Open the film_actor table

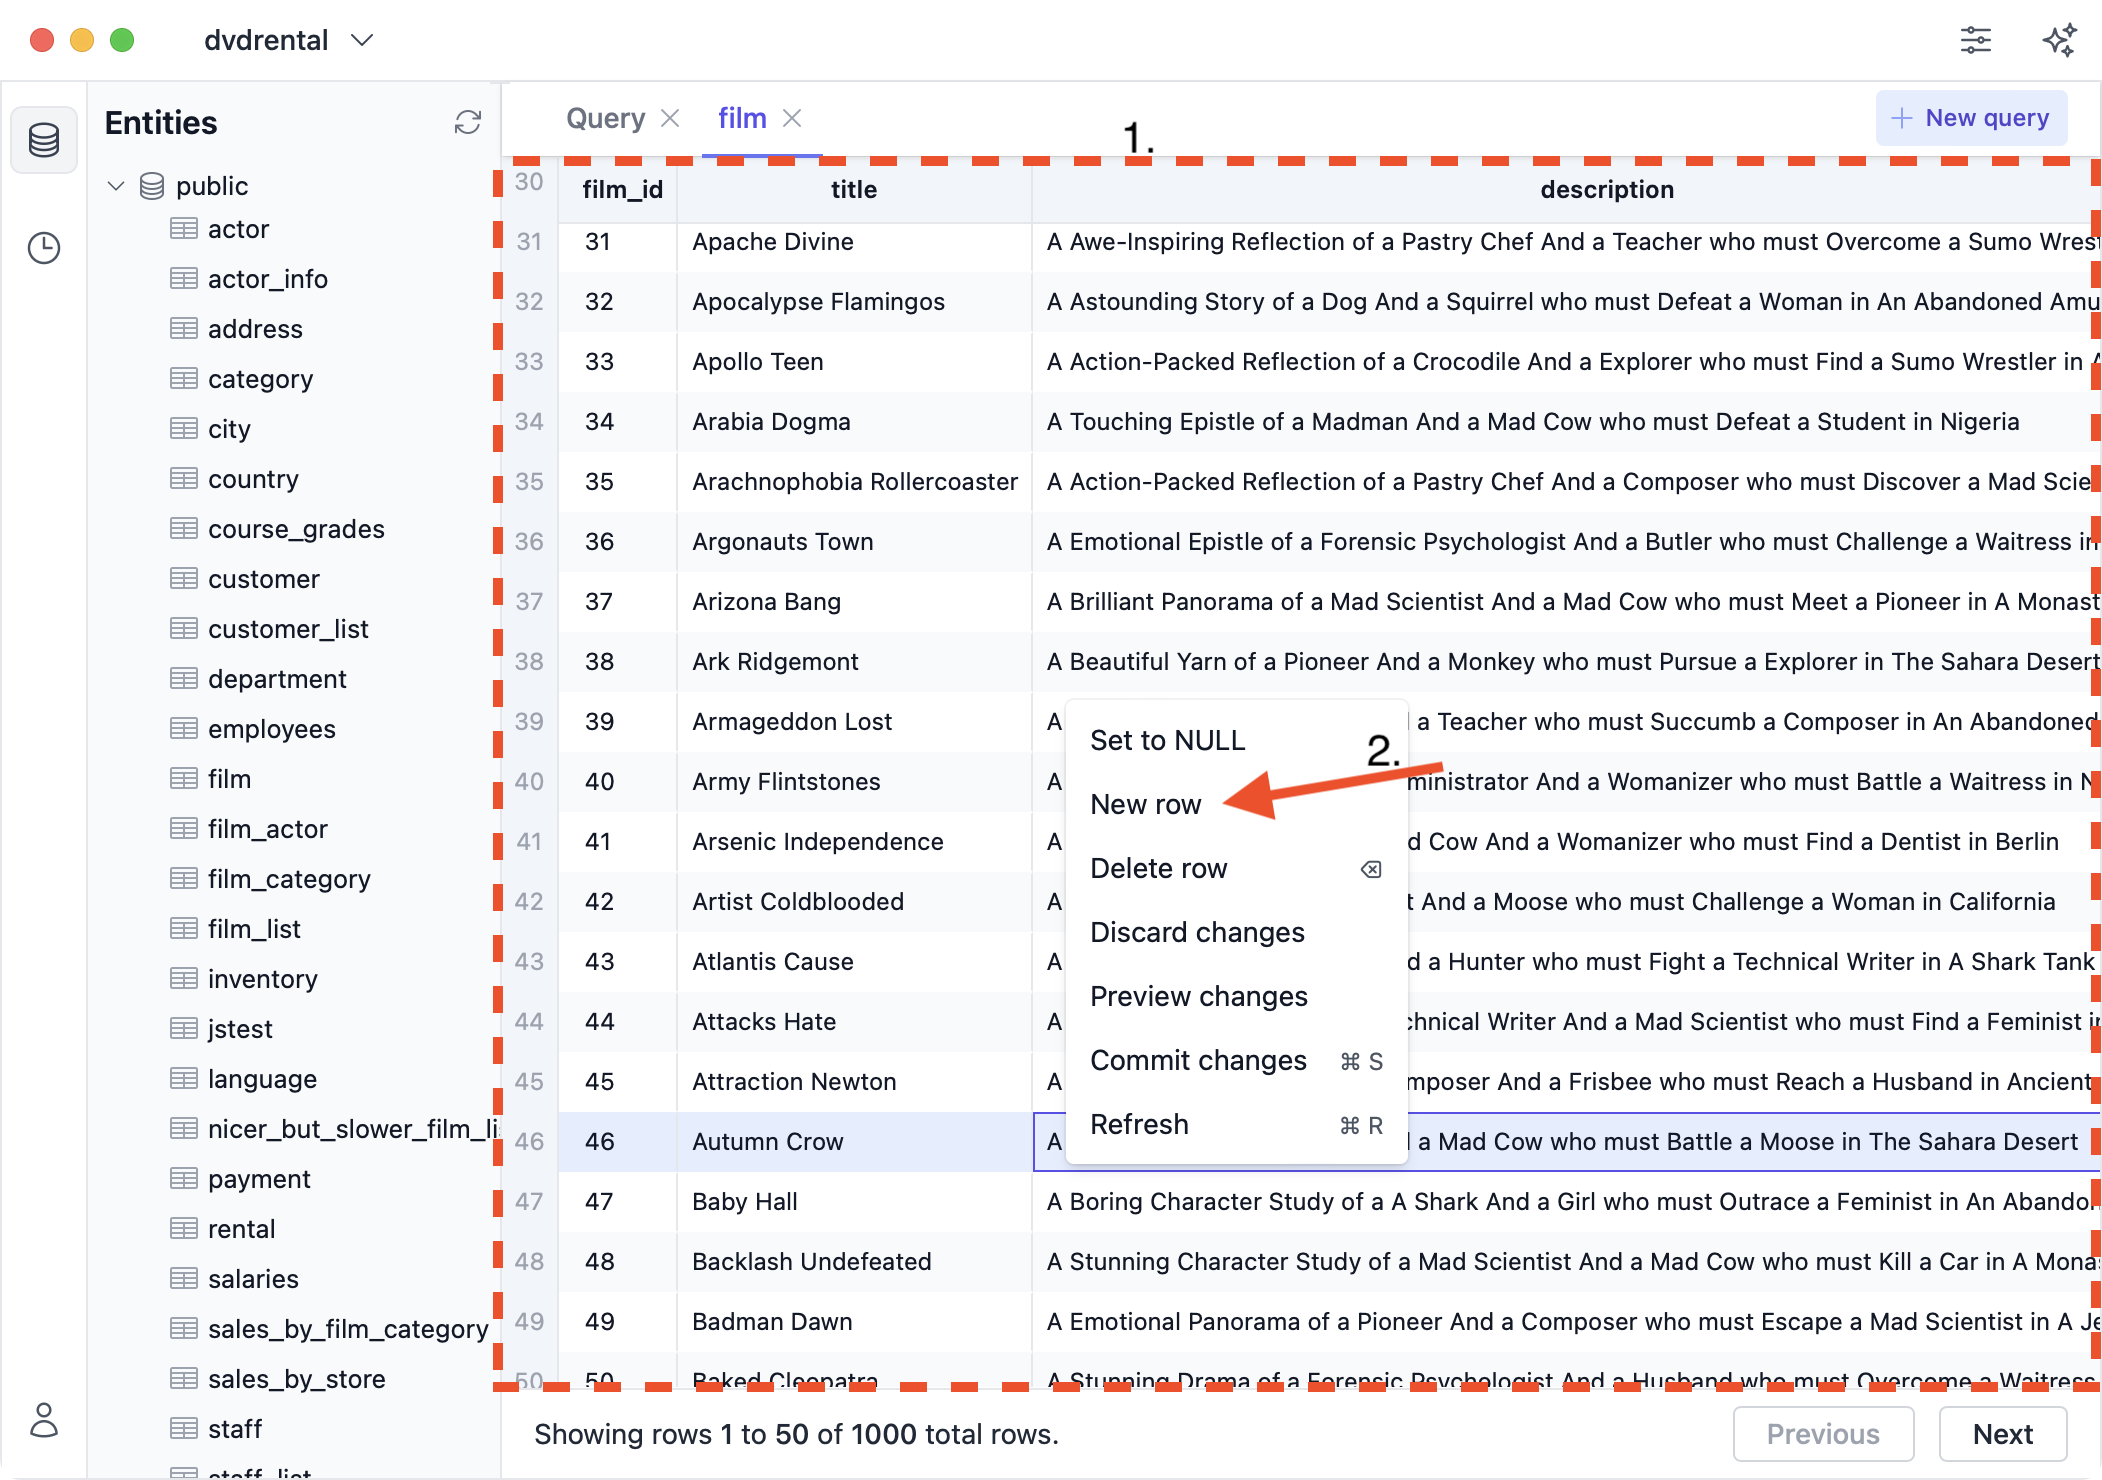point(267,829)
